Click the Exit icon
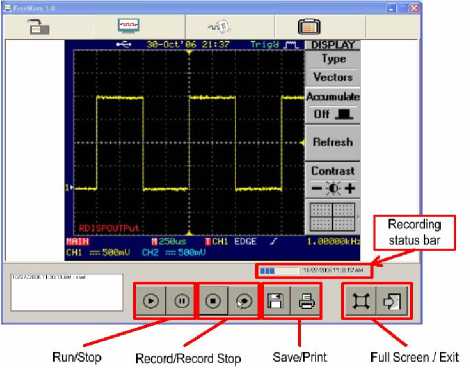This screenshot has height=368, width=470. pos(392,301)
